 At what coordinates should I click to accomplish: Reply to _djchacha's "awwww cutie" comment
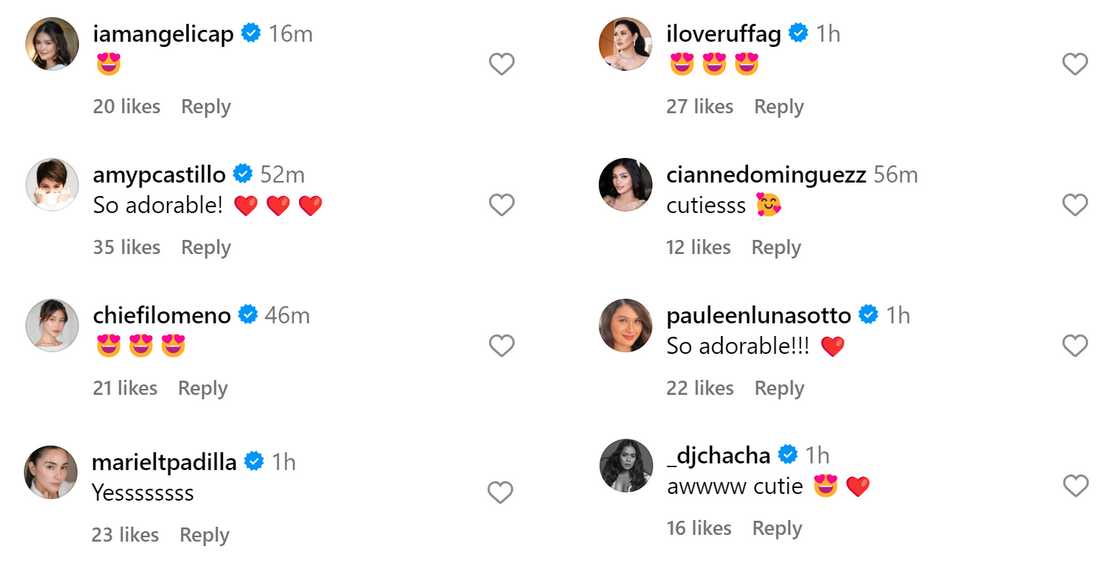click(x=777, y=528)
